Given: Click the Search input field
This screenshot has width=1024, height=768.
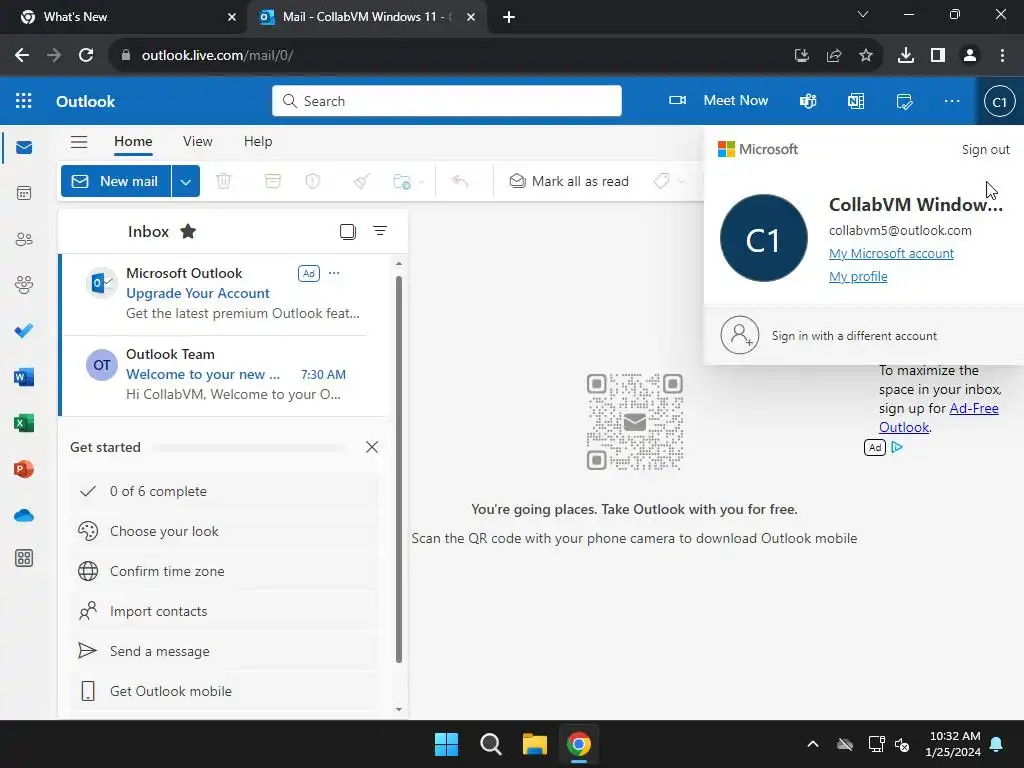Looking at the screenshot, I should pos(447,101).
